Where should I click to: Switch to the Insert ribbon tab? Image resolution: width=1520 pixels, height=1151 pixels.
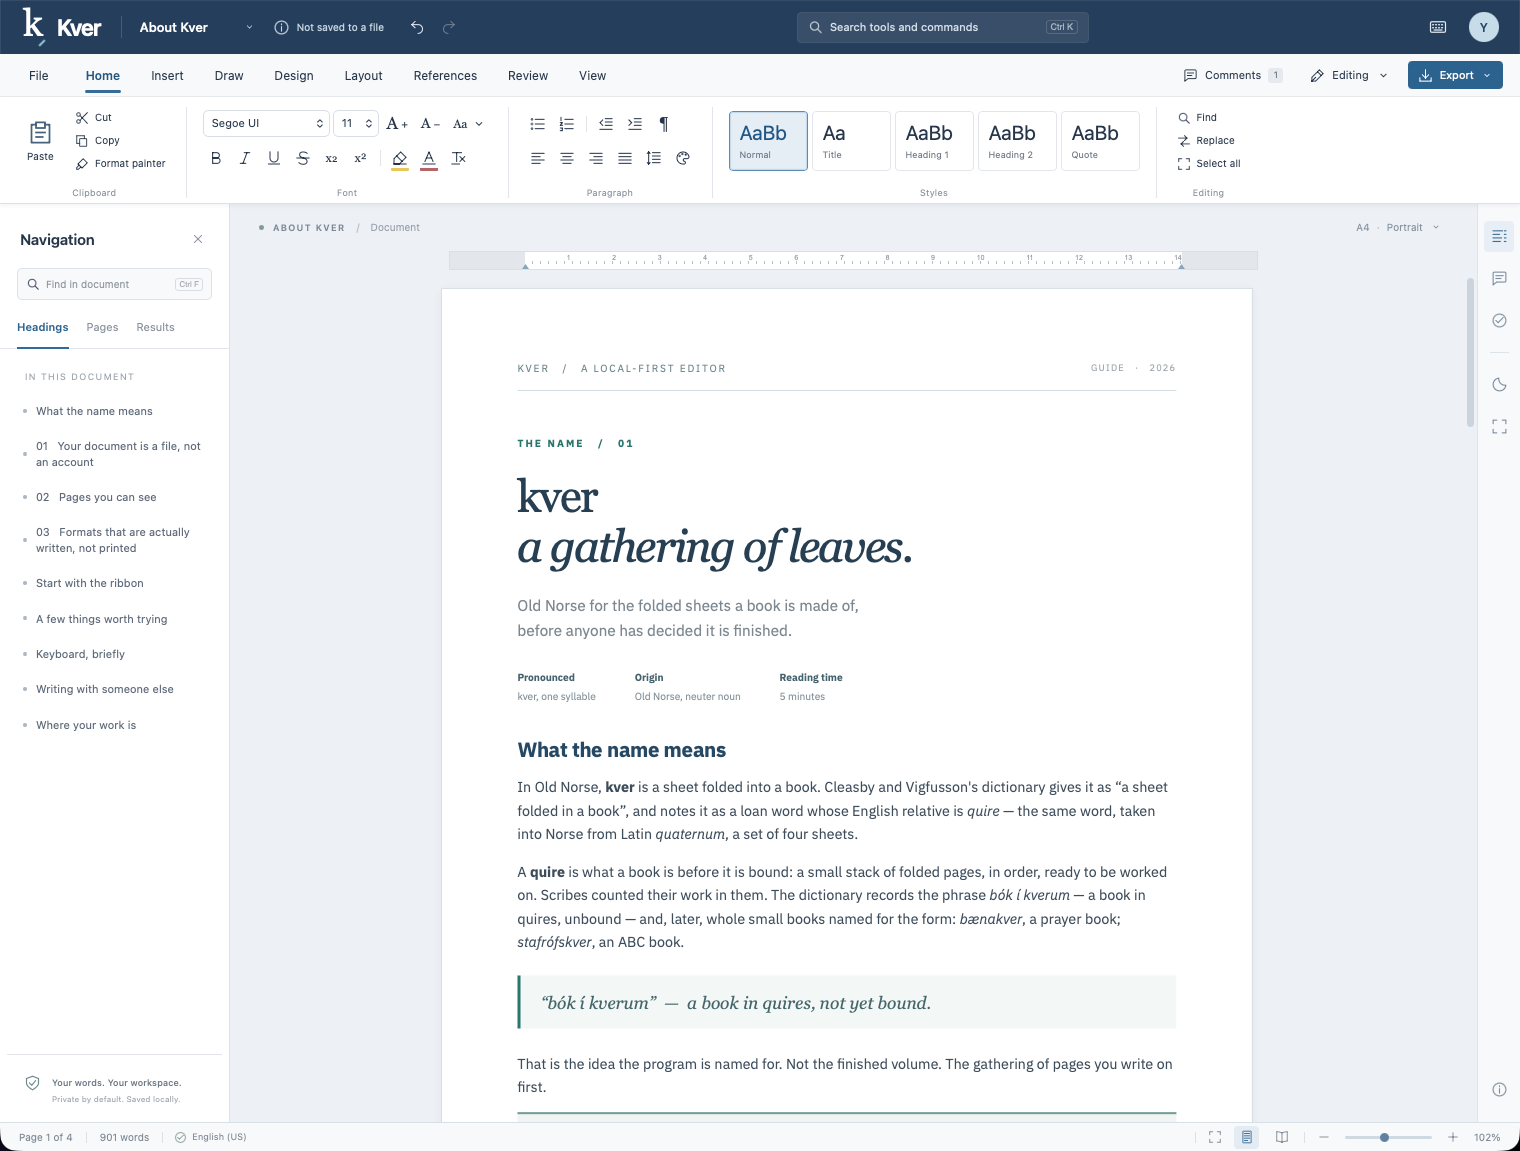tap(167, 76)
